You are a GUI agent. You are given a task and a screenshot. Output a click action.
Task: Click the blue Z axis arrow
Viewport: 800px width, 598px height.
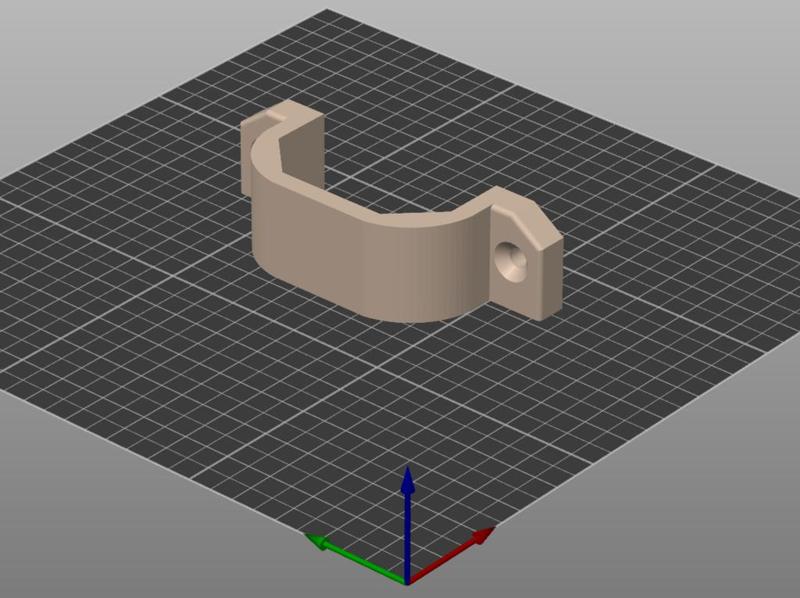click(x=407, y=525)
